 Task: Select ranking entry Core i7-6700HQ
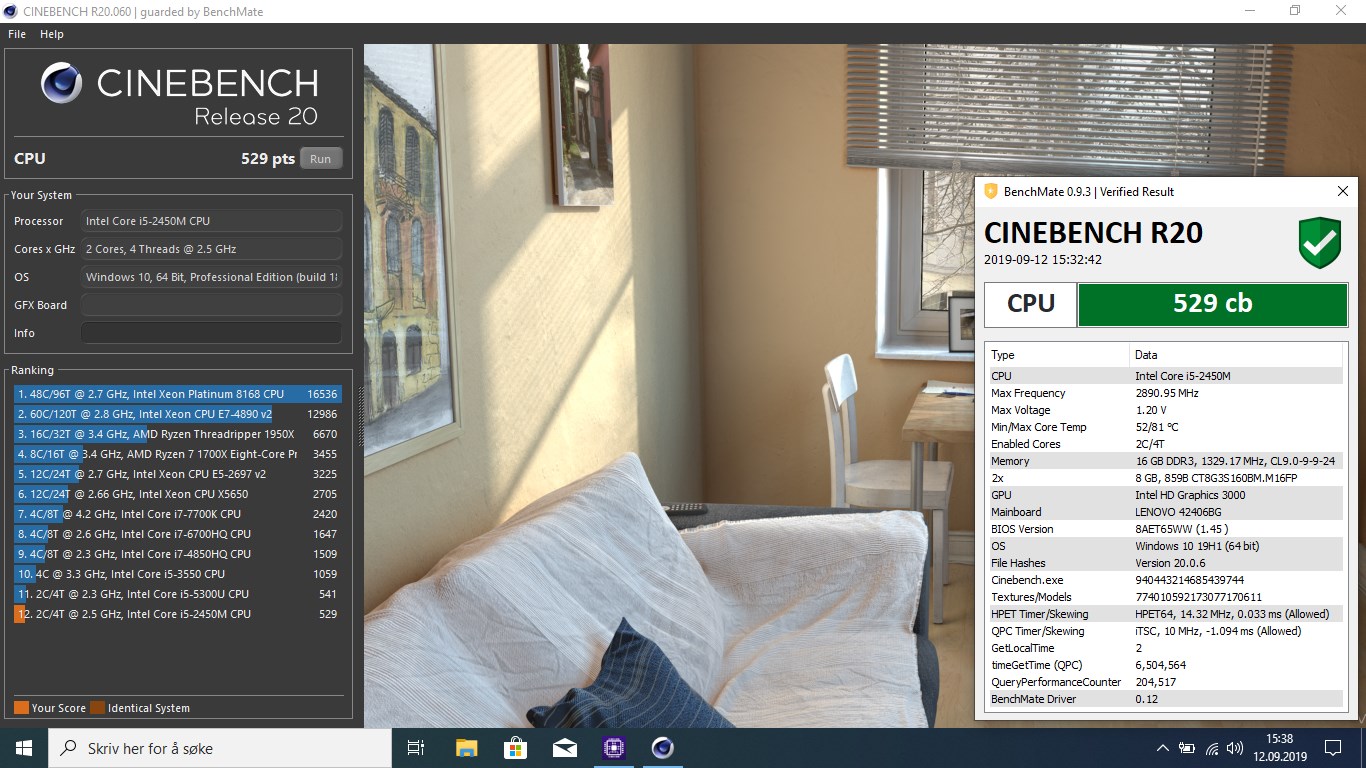click(177, 534)
